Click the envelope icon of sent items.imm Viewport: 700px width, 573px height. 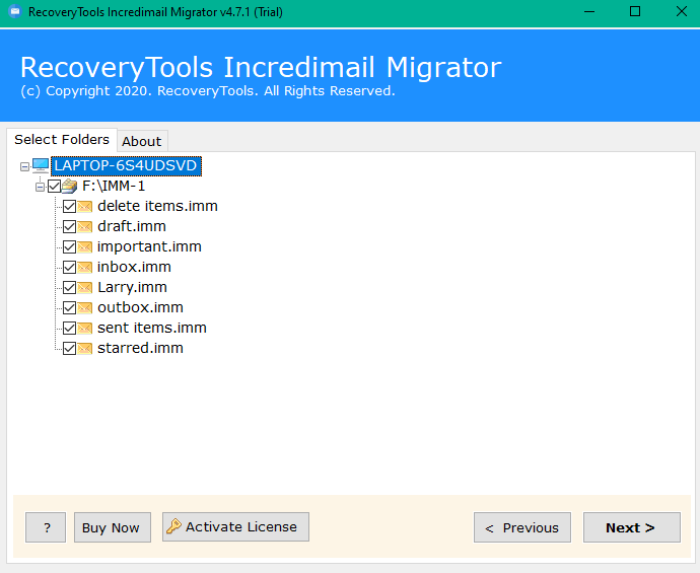(x=84, y=328)
